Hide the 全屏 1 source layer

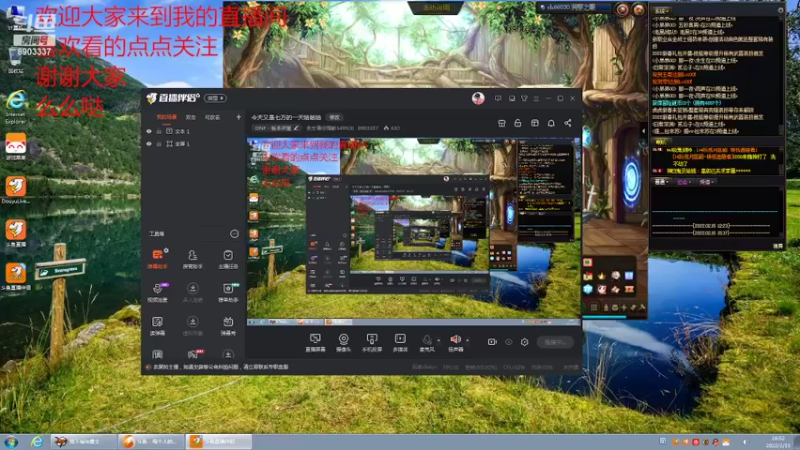tap(149, 144)
